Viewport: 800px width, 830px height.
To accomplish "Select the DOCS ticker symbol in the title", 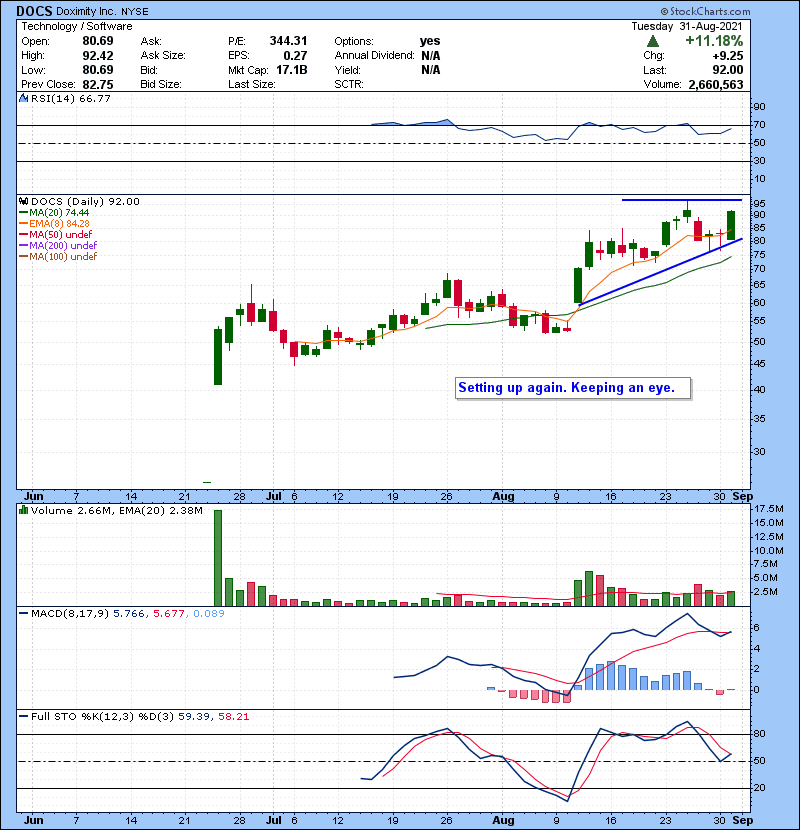I will [34, 11].
